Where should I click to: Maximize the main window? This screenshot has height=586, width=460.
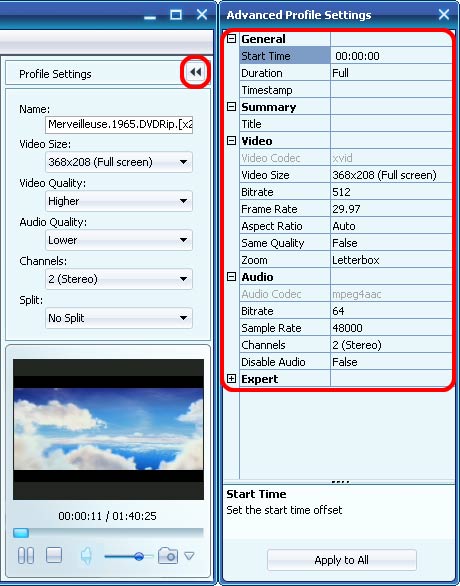tap(176, 15)
